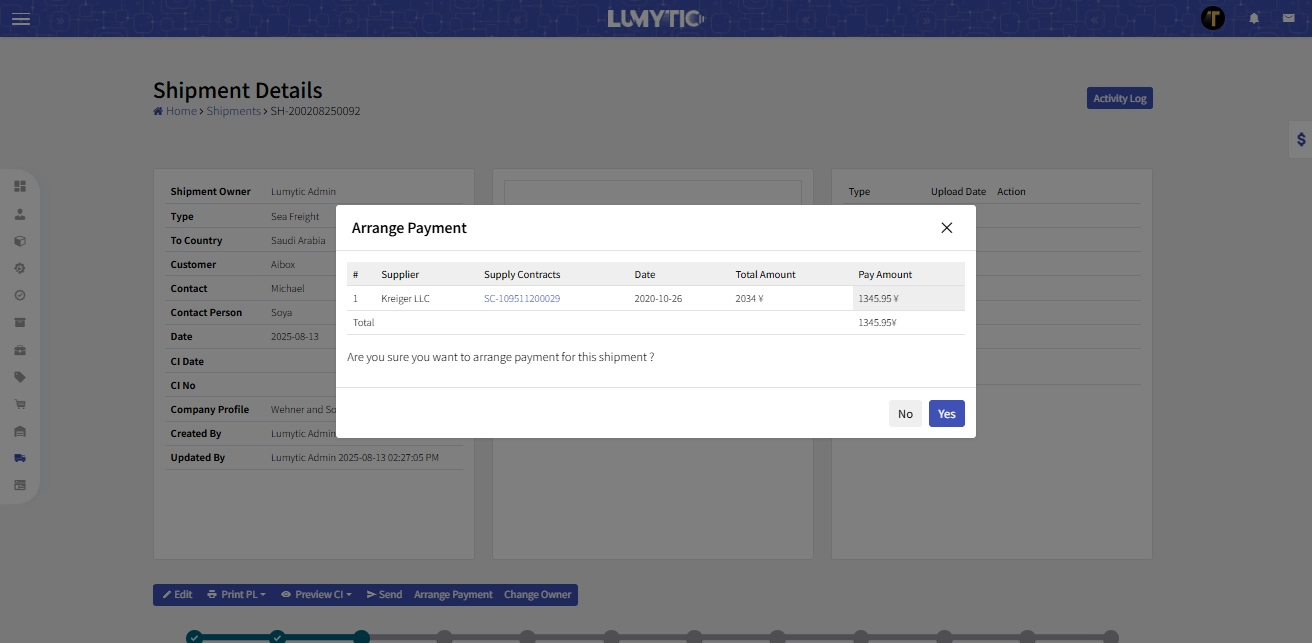Navigate to Shipments via breadcrumb
The image size is (1312, 643).
coord(233,110)
